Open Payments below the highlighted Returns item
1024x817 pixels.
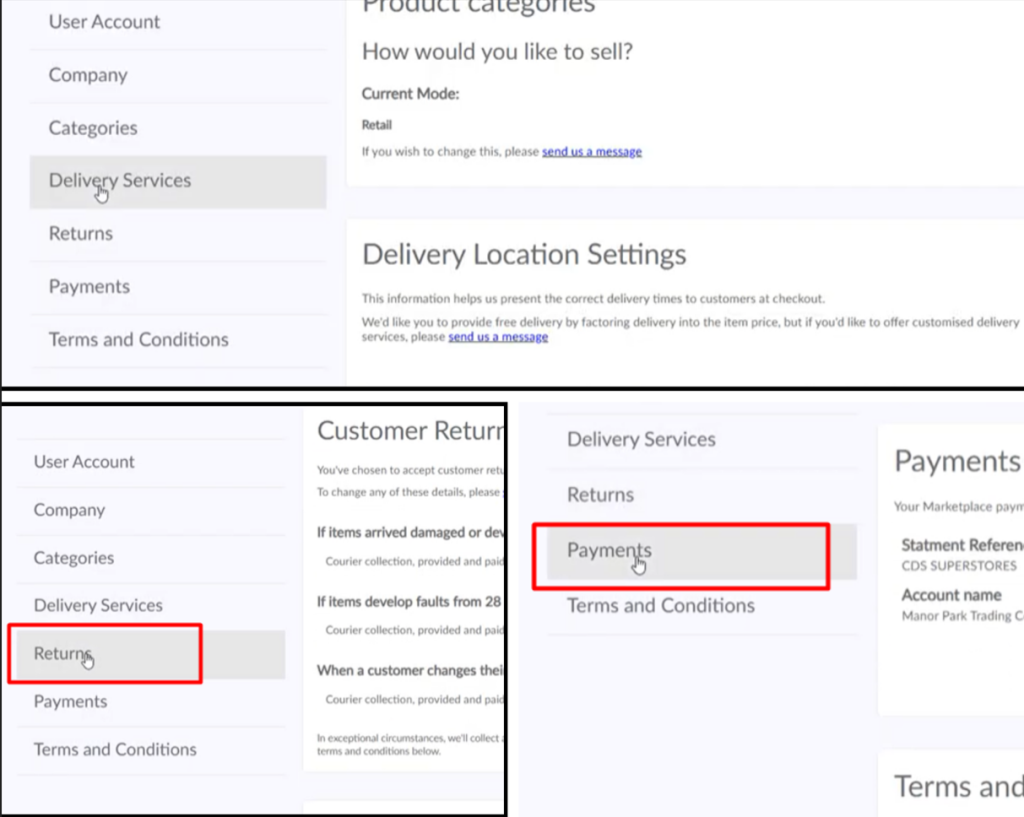(151, 702)
